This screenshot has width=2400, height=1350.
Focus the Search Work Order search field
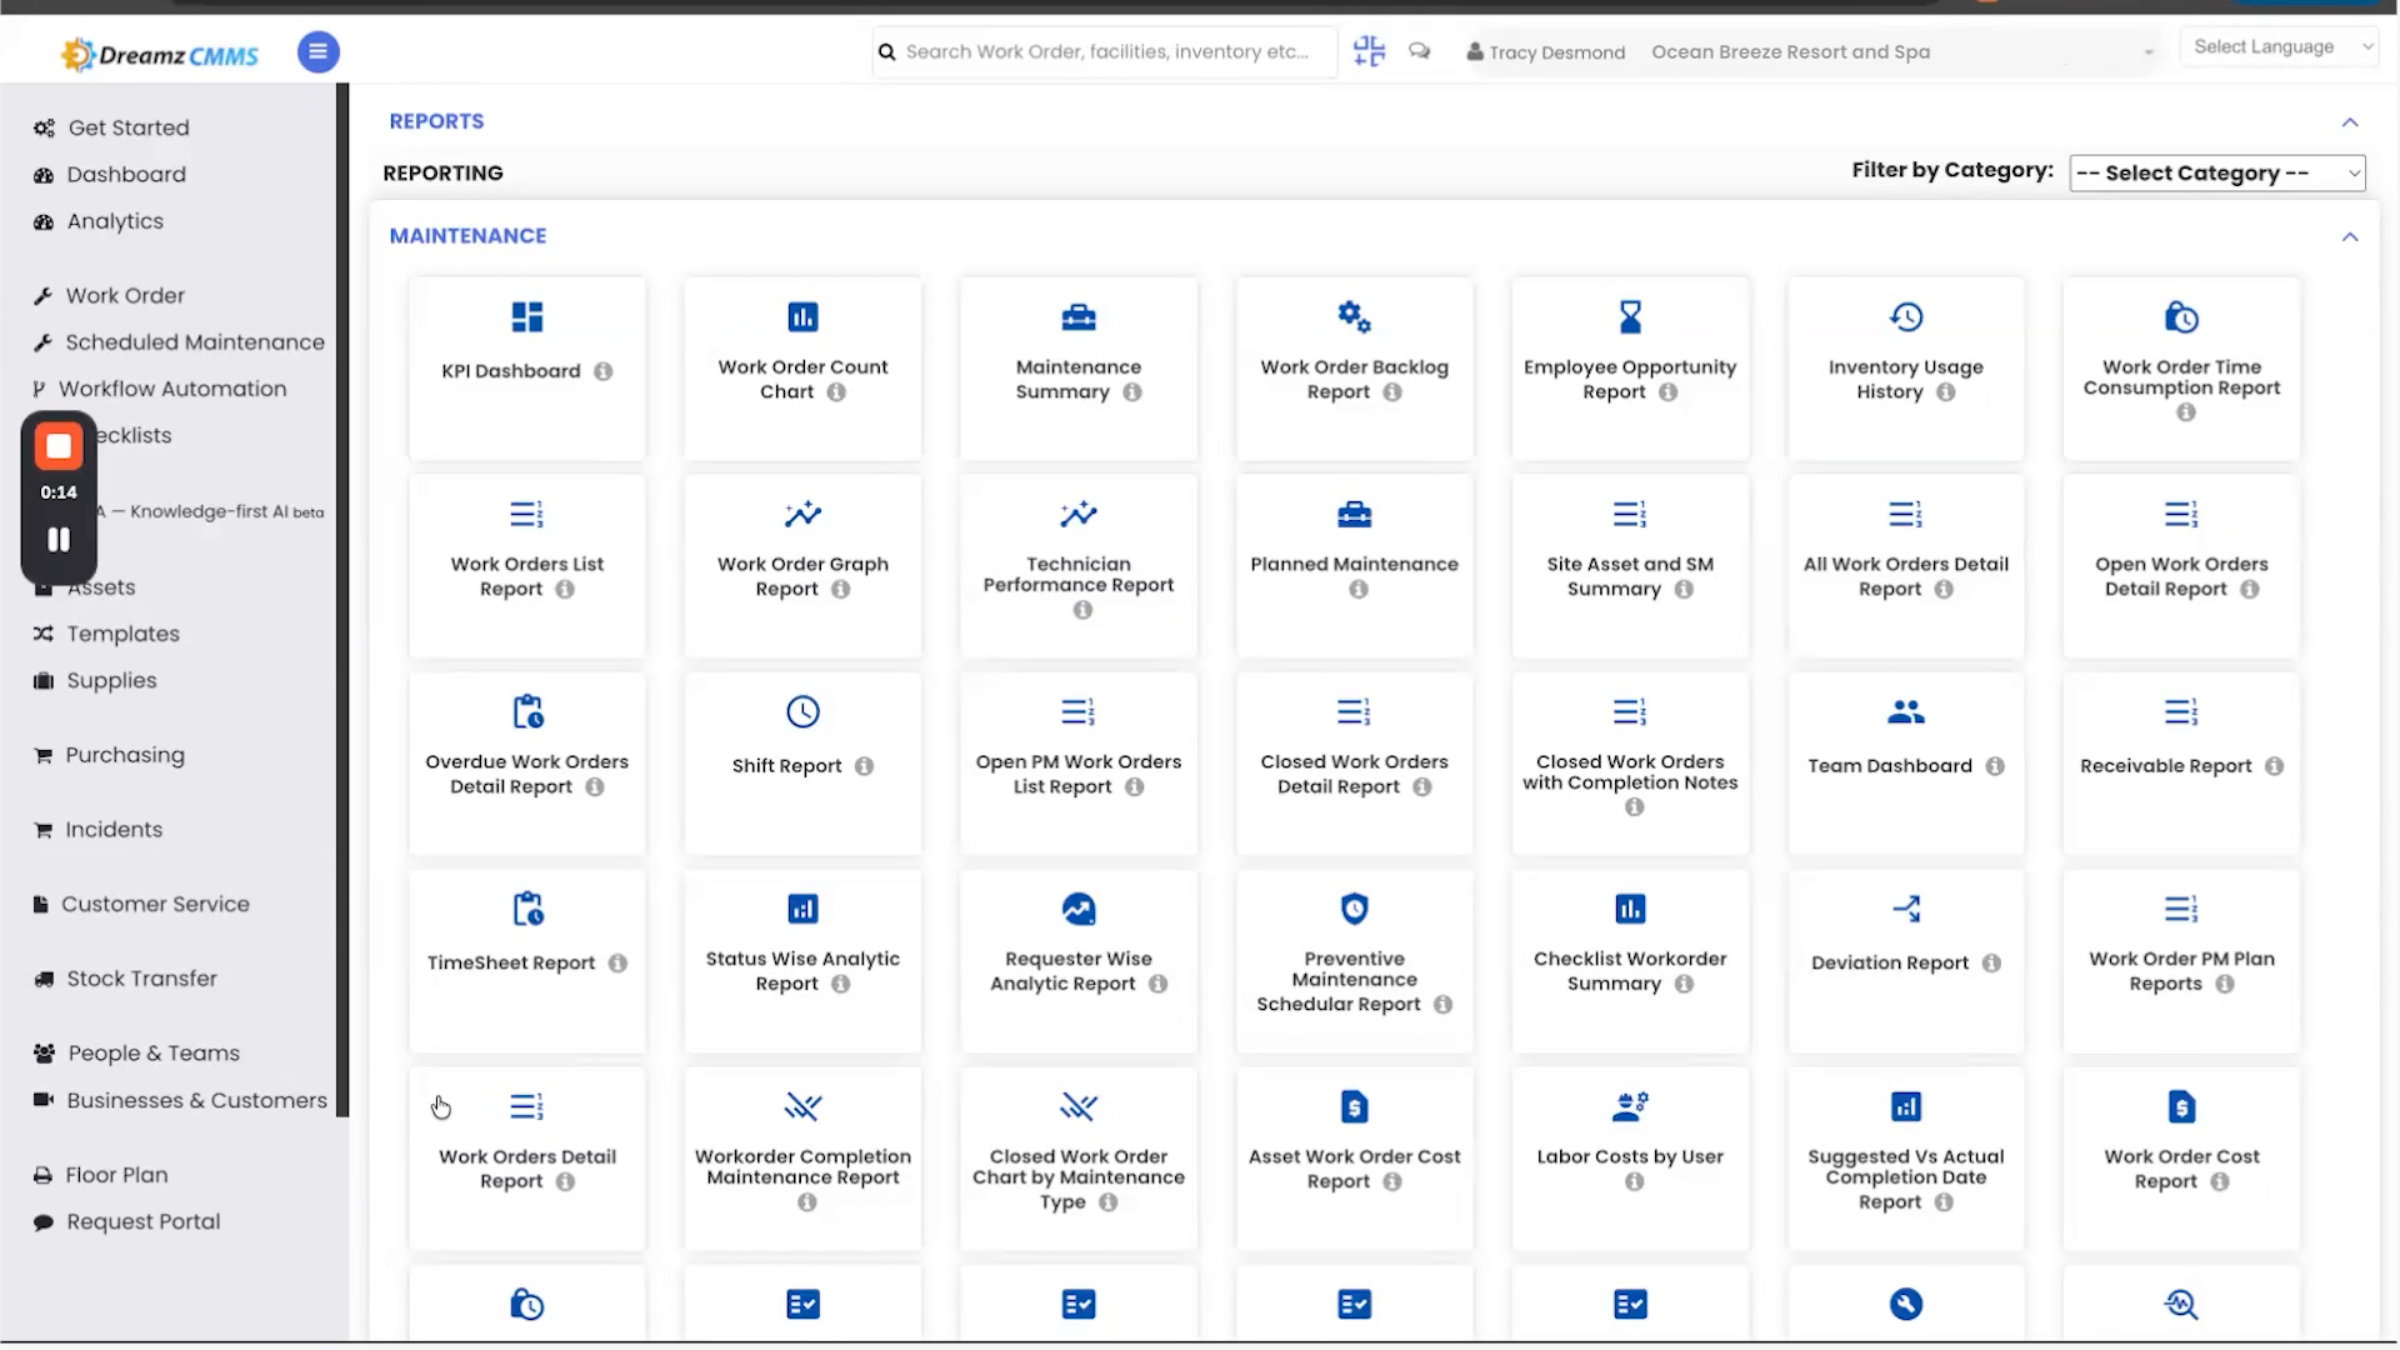tap(1104, 51)
